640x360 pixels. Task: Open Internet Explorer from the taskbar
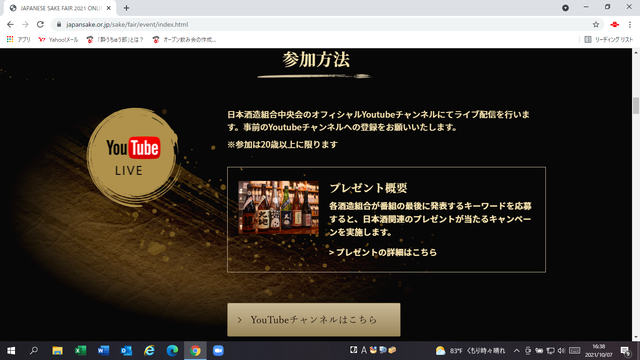click(x=149, y=351)
